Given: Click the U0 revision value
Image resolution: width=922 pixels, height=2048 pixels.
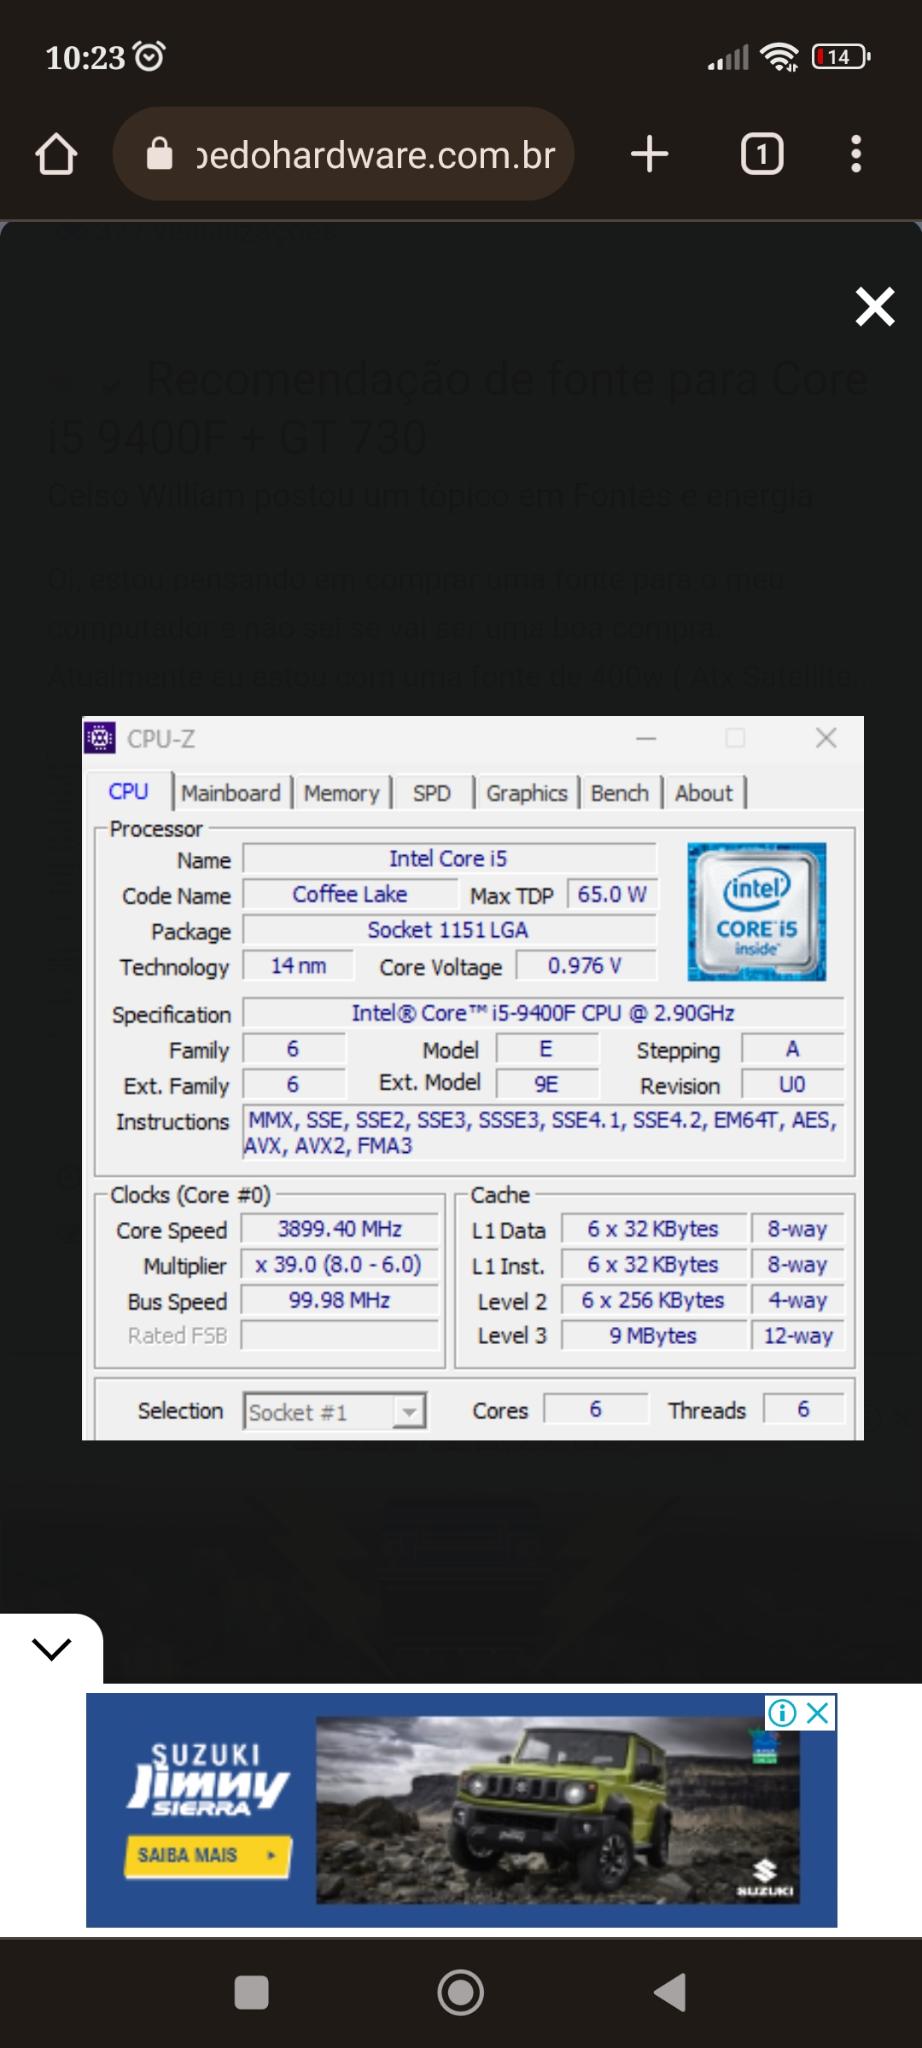Looking at the screenshot, I should click(792, 1084).
